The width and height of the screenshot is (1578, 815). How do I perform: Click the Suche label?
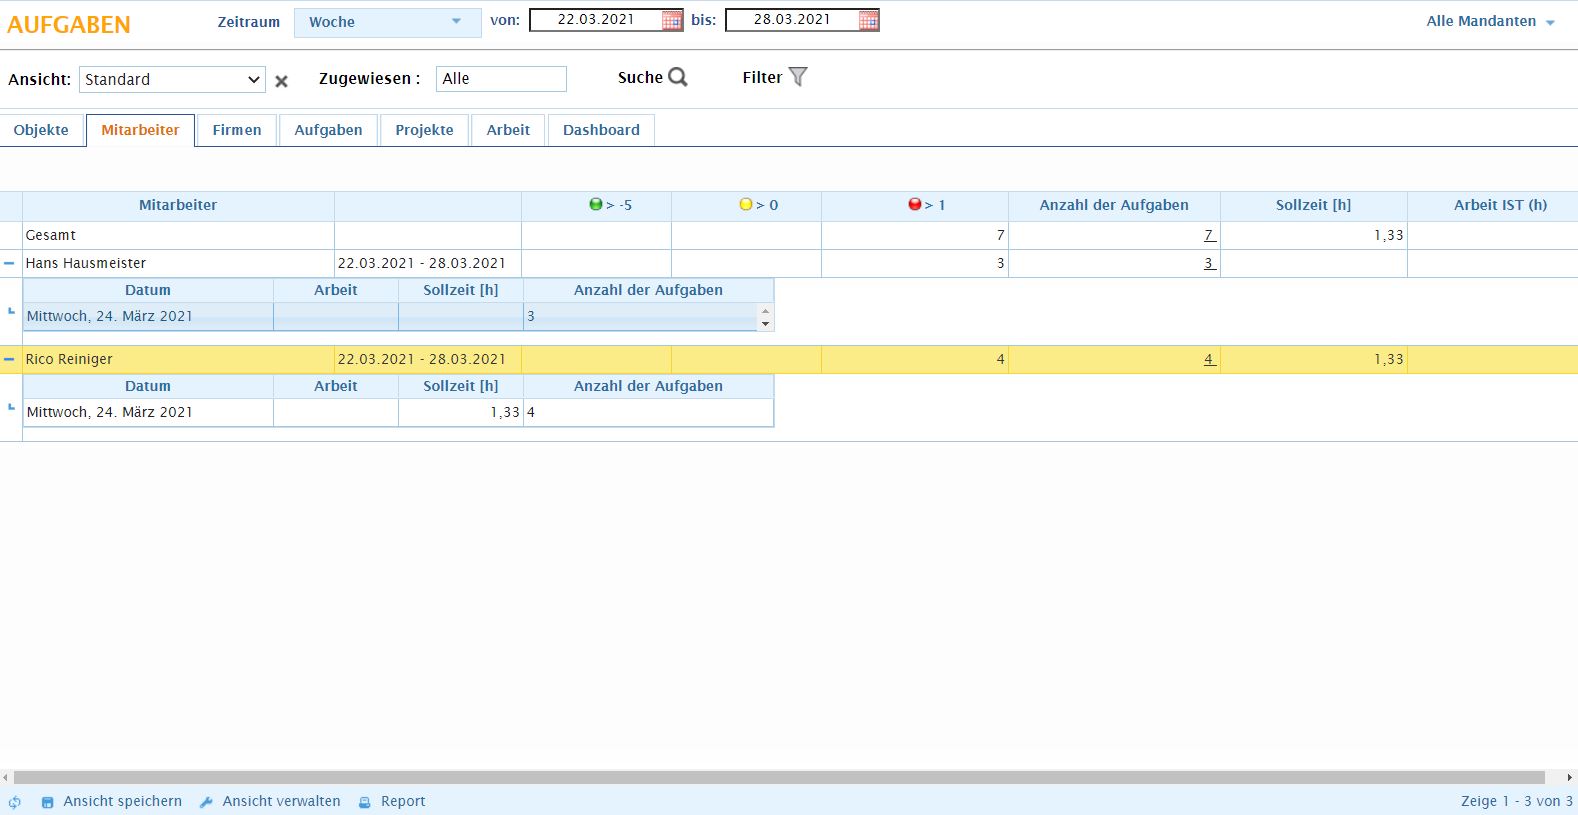[640, 77]
